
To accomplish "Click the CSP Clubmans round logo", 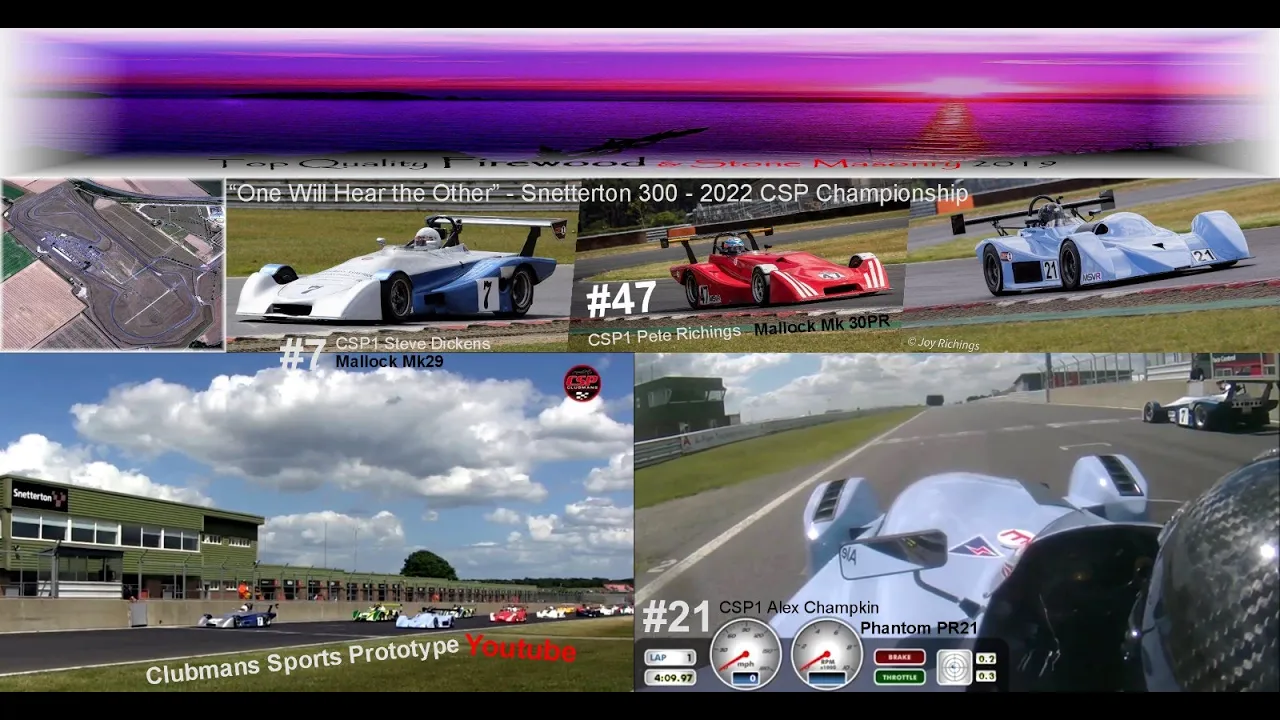I will (x=582, y=383).
